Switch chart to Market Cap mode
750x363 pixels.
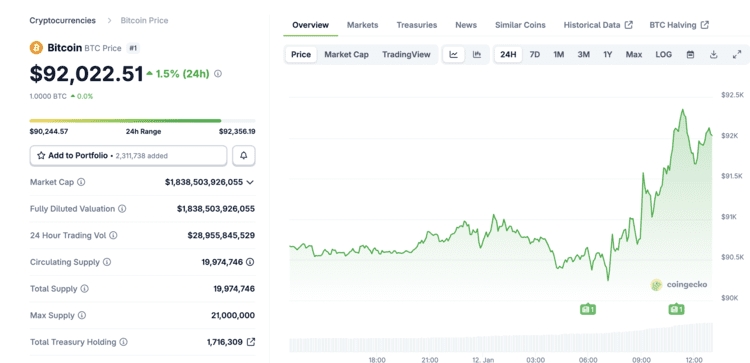pyautogui.click(x=346, y=55)
